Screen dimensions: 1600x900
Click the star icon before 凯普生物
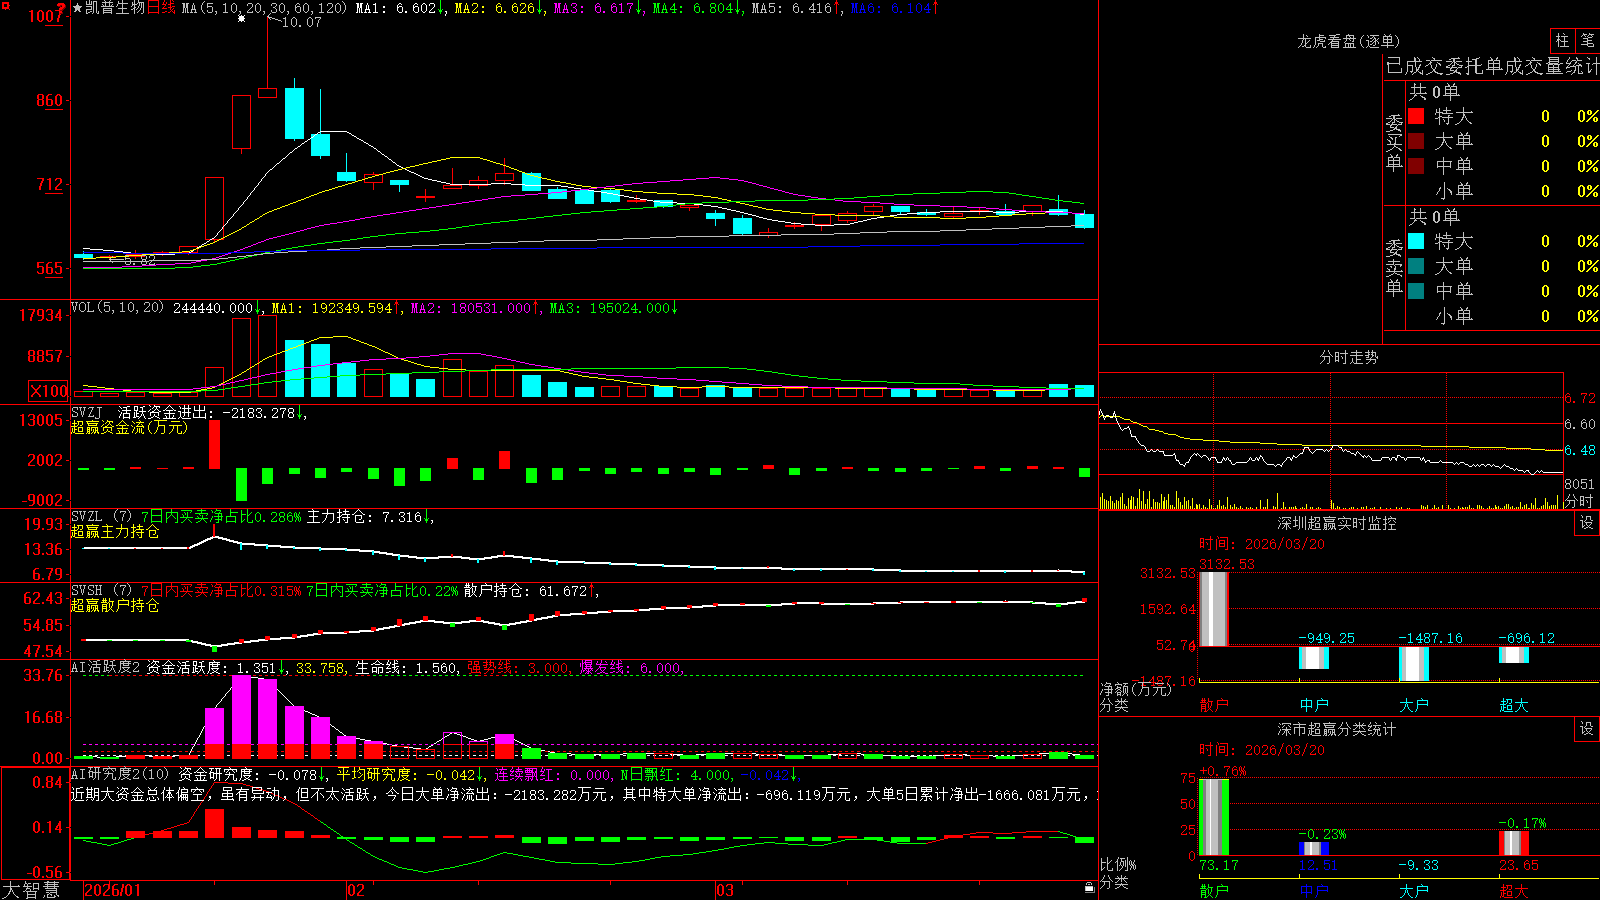(78, 8)
